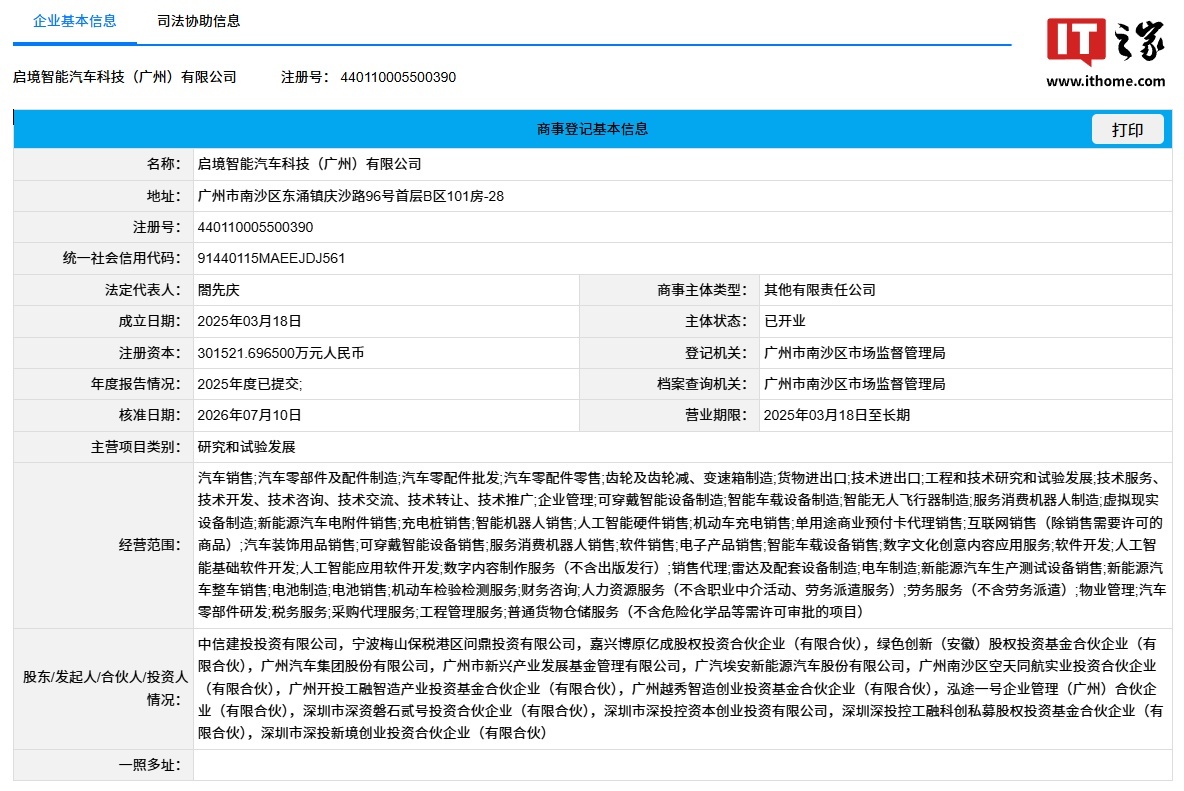Click the 法定代表人 label
Image resolution: width=1184 pixels, height=791 pixels.
(x=143, y=290)
